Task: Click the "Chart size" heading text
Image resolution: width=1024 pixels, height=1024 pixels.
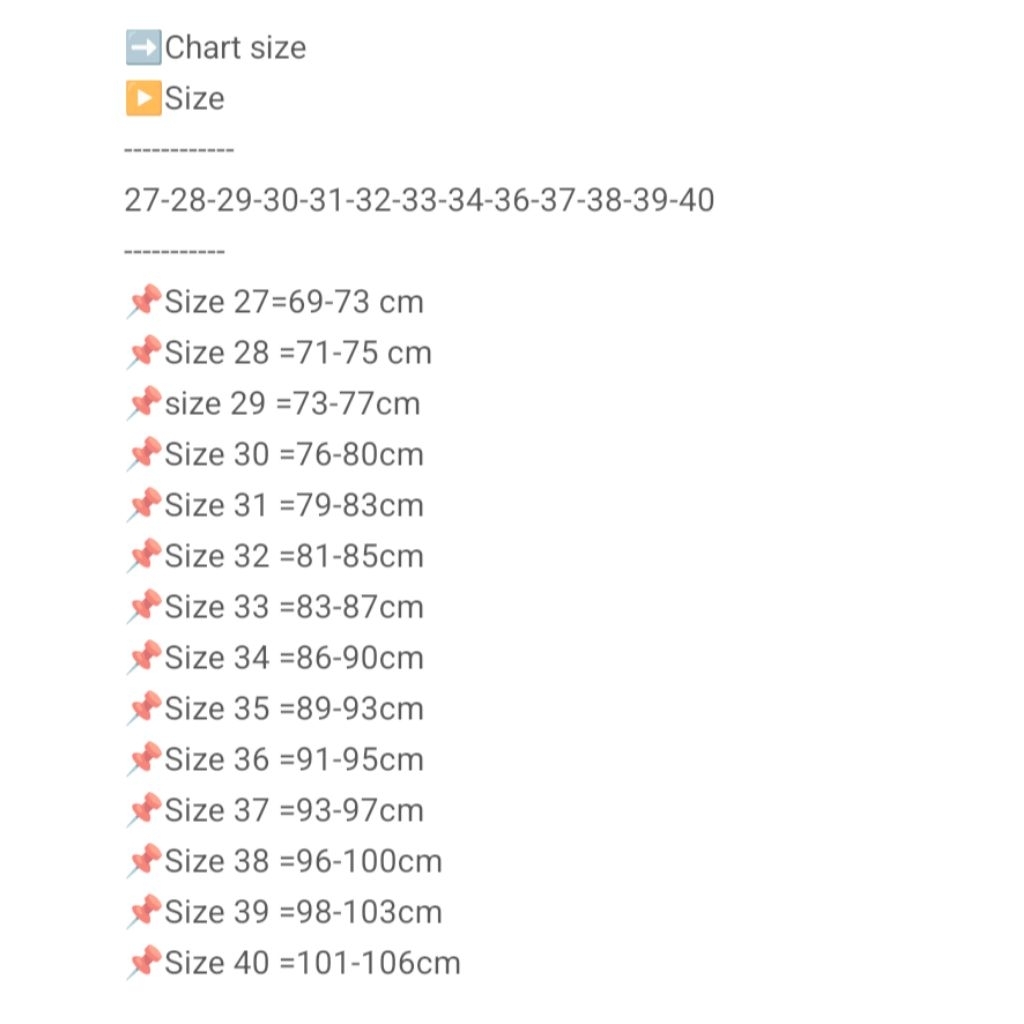Action: (x=236, y=47)
